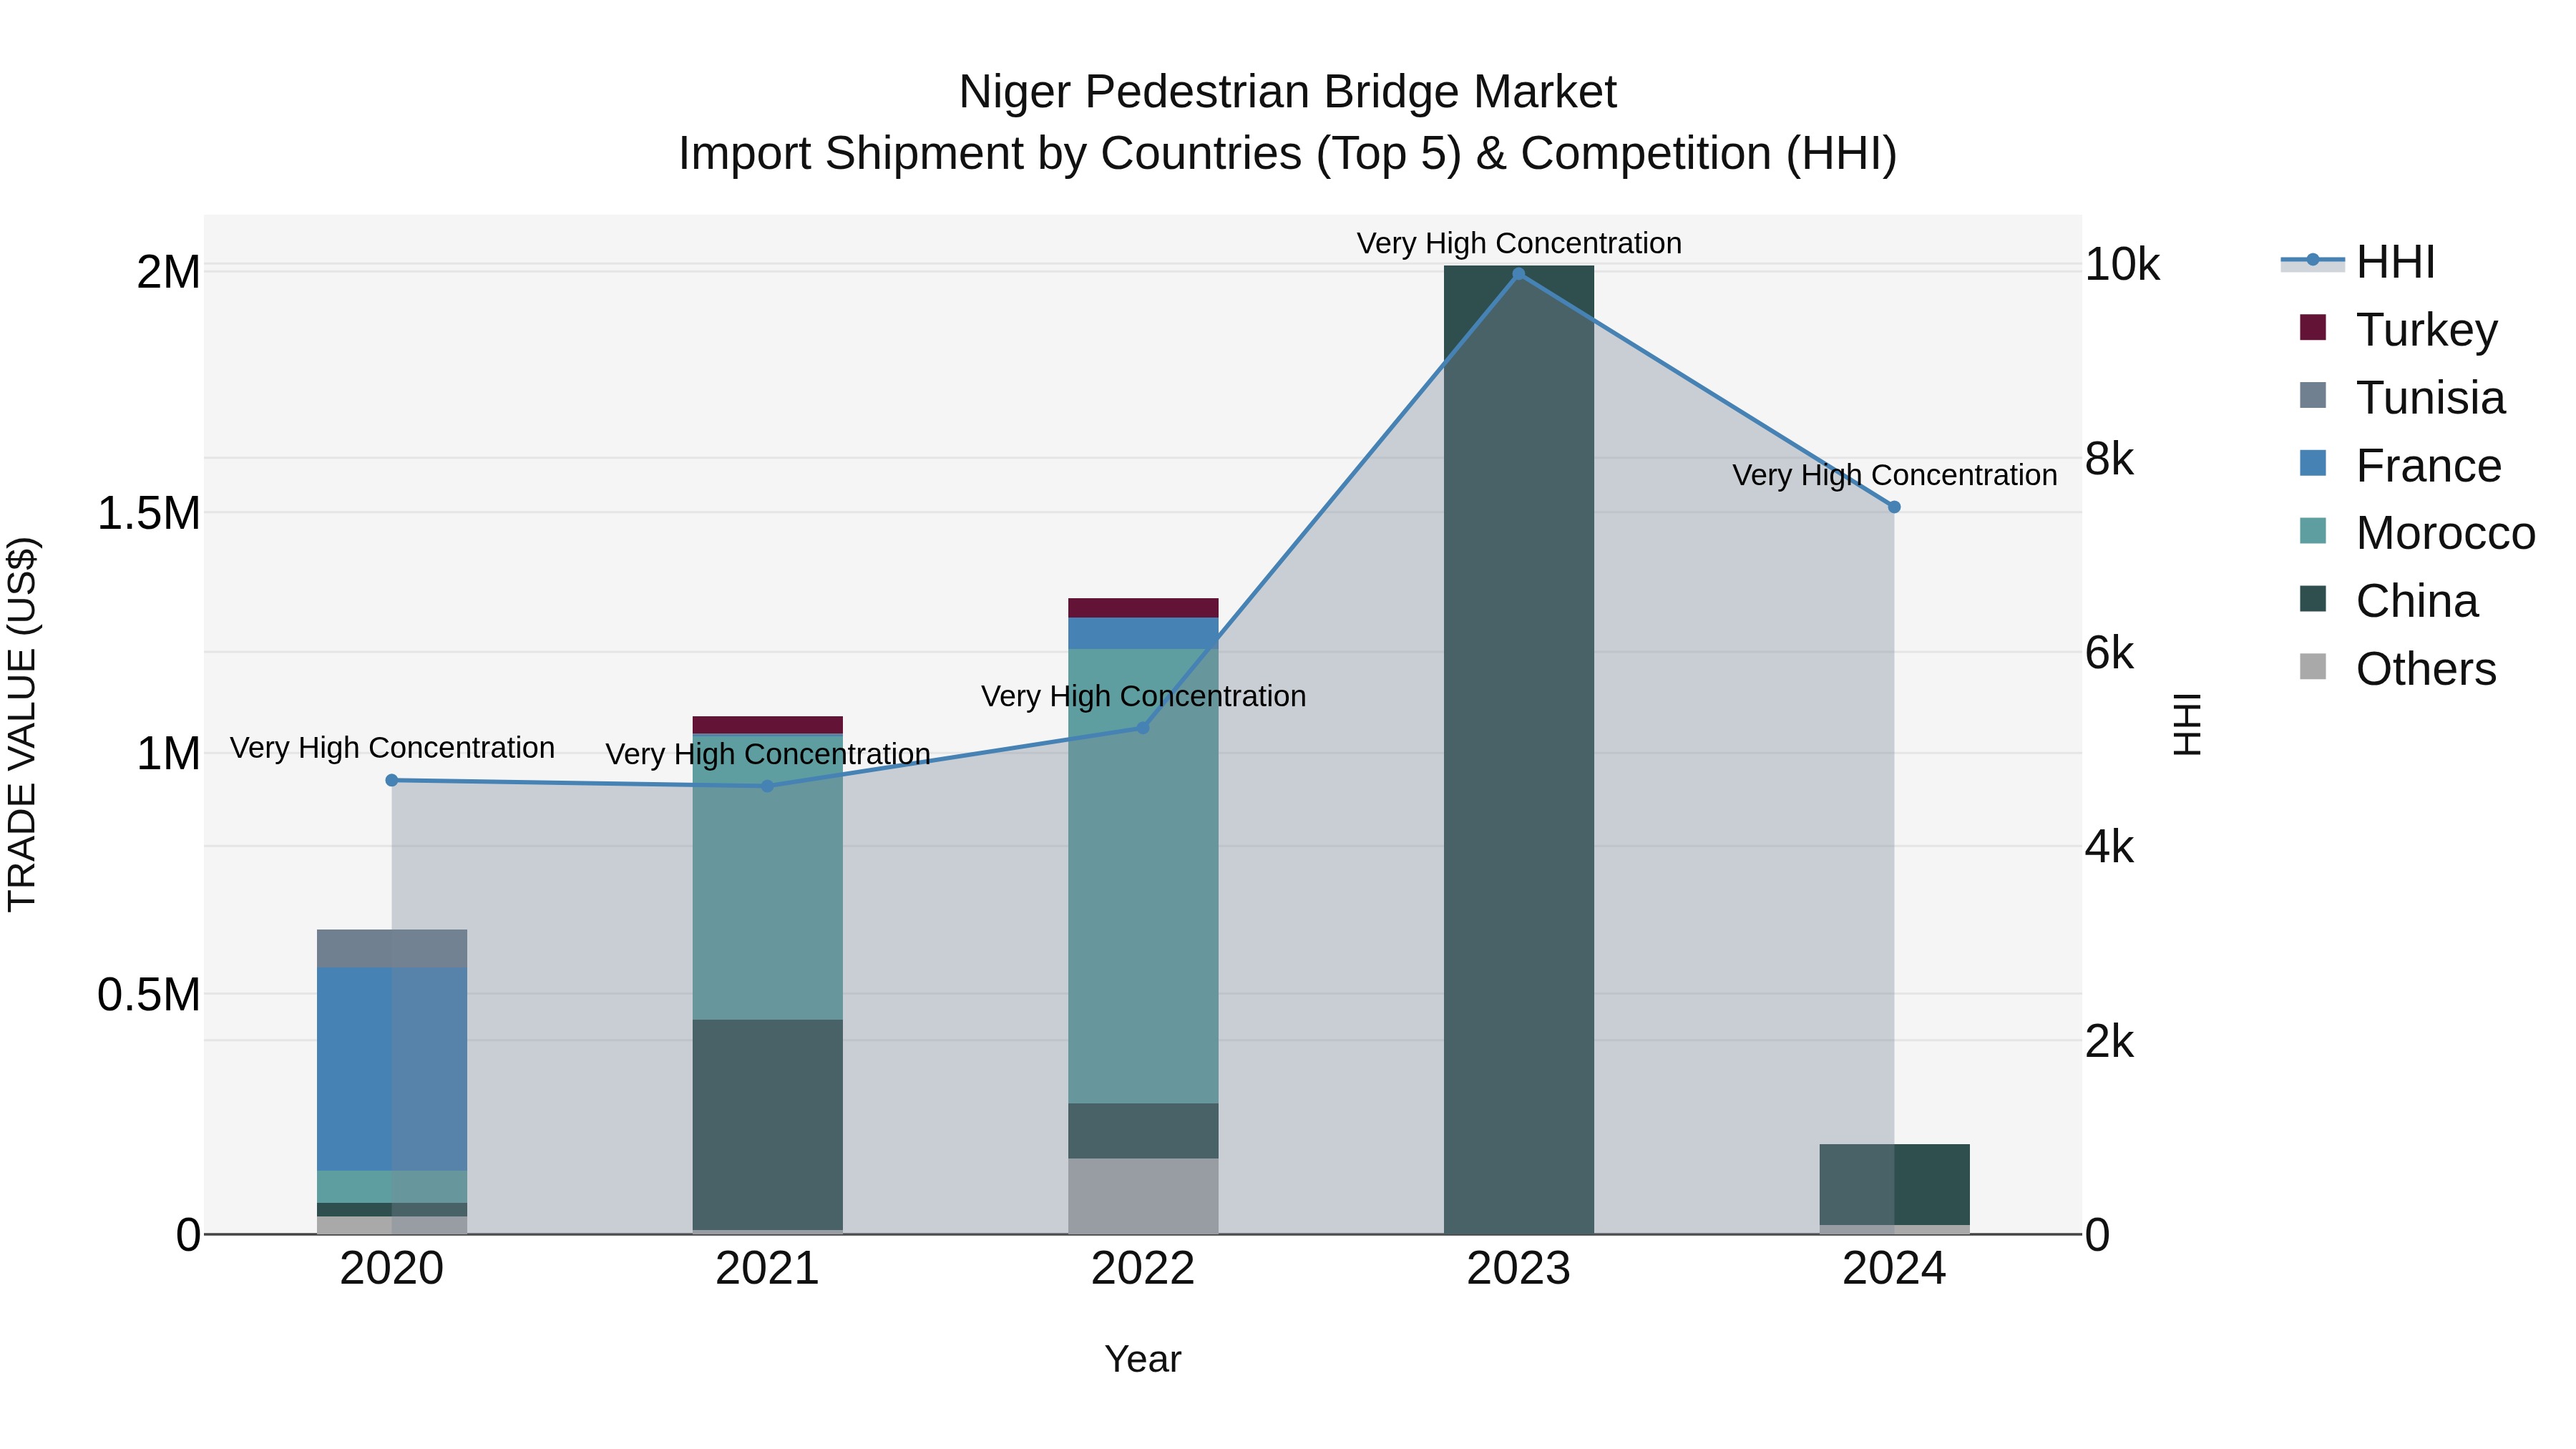This screenshot has height=1449, width=2576.
Task: Toggle the HHI legend entry
Action: [2357, 262]
